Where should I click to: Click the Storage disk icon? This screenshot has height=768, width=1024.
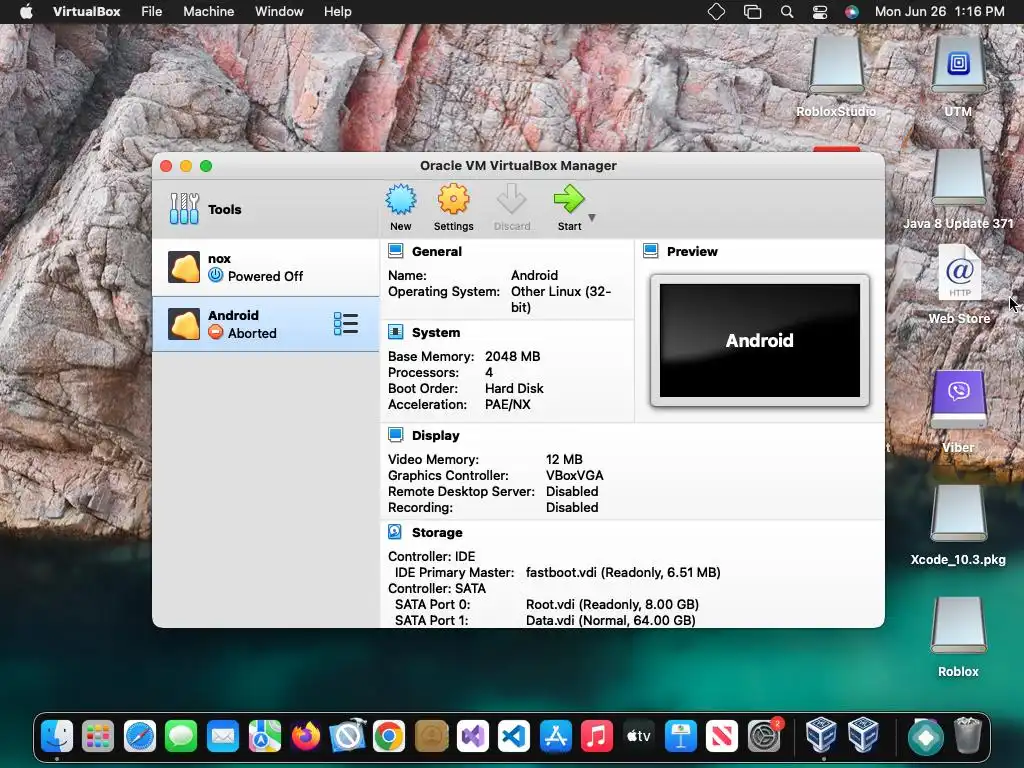click(395, 532)
